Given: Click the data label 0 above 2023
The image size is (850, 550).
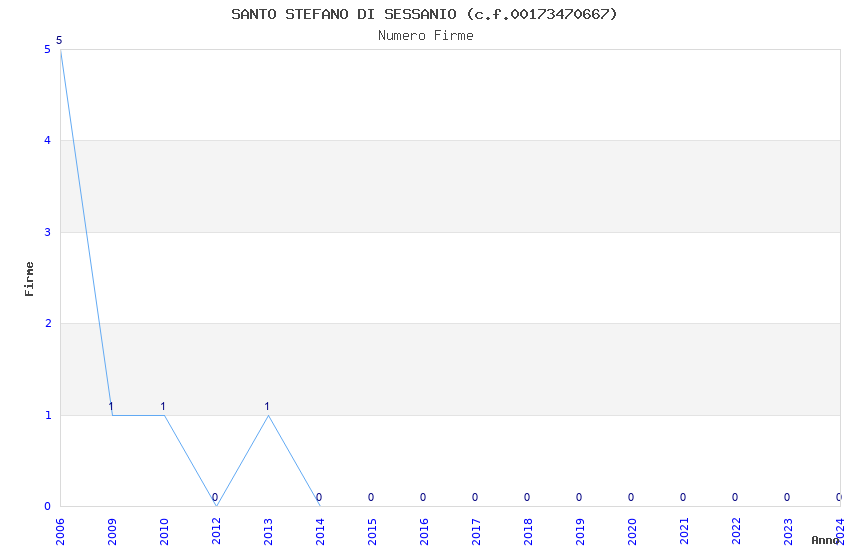Looking at the screenshot, I should tap(787, 497).
